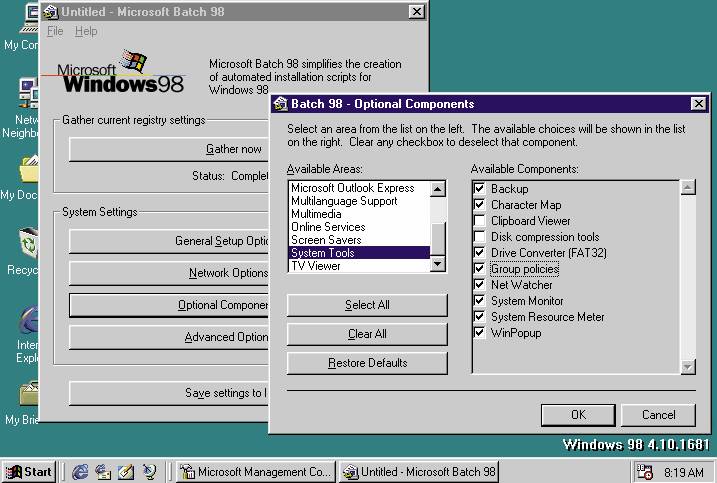Select the My Computer desktop icon
The height and width of the screenshot is (483, 717).
point(21,27)
